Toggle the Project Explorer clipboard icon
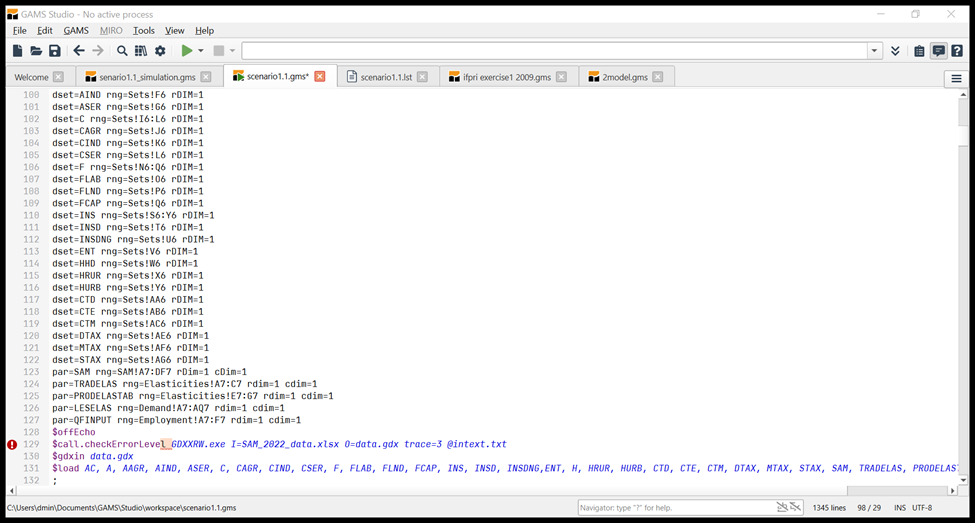The image size is (975, 523). (x=919, y=51)
